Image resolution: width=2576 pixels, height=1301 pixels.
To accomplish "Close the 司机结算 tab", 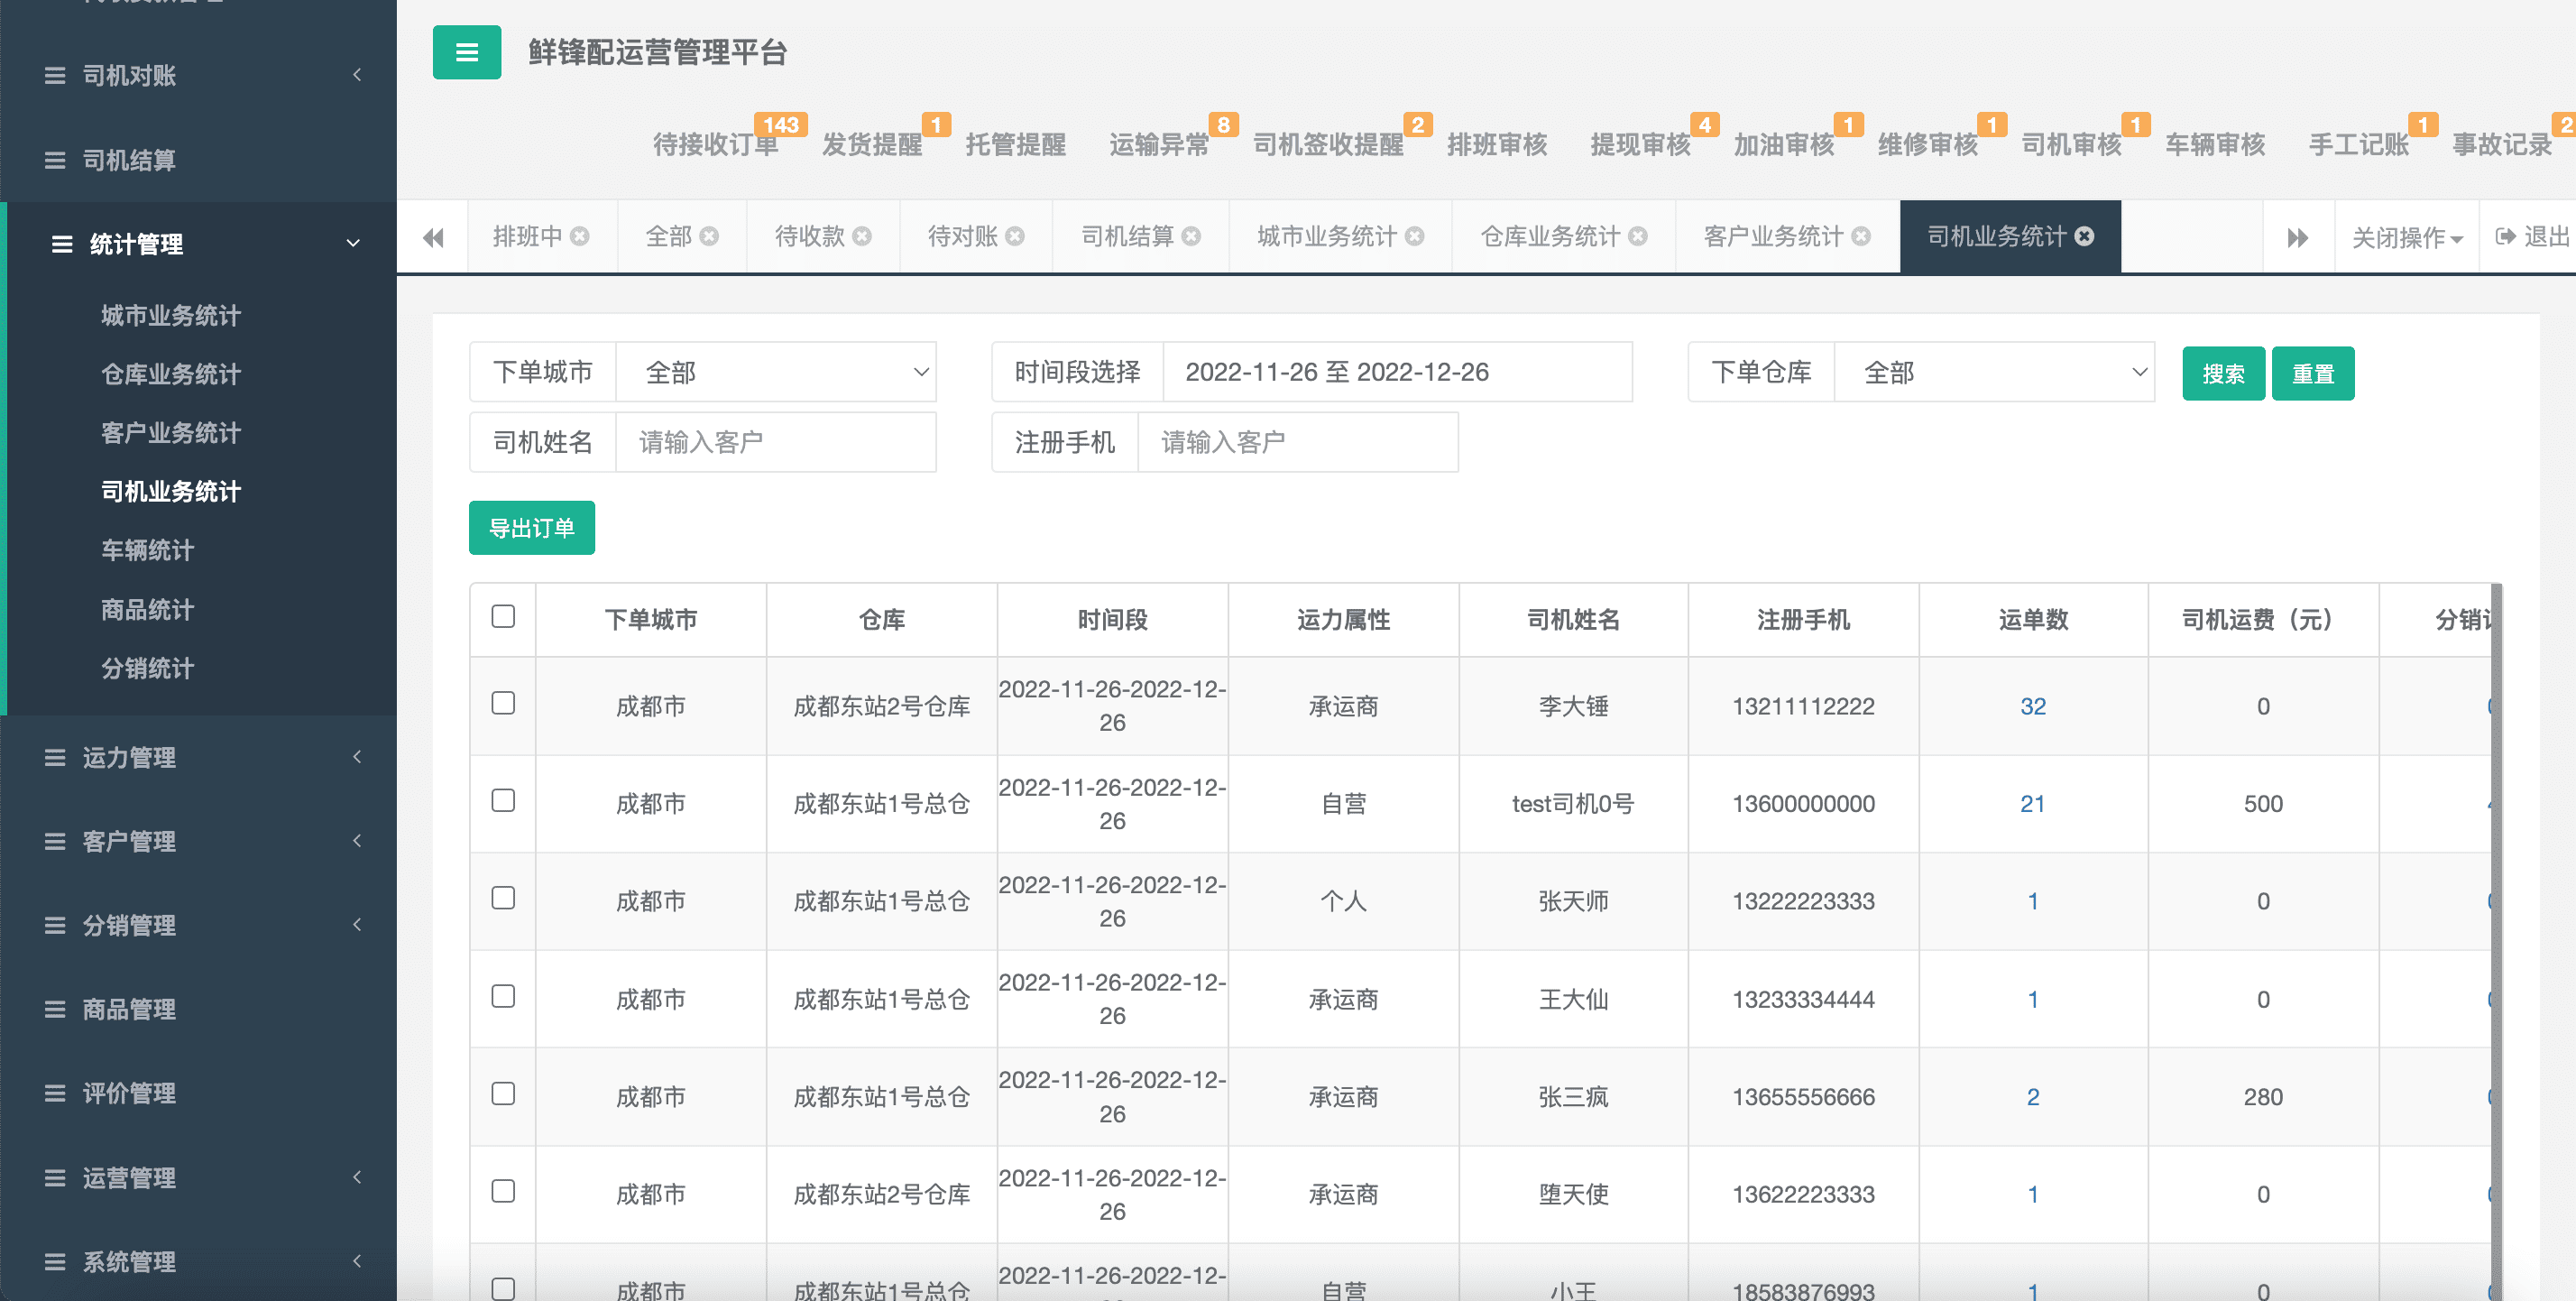I will tap(1191, 236).
